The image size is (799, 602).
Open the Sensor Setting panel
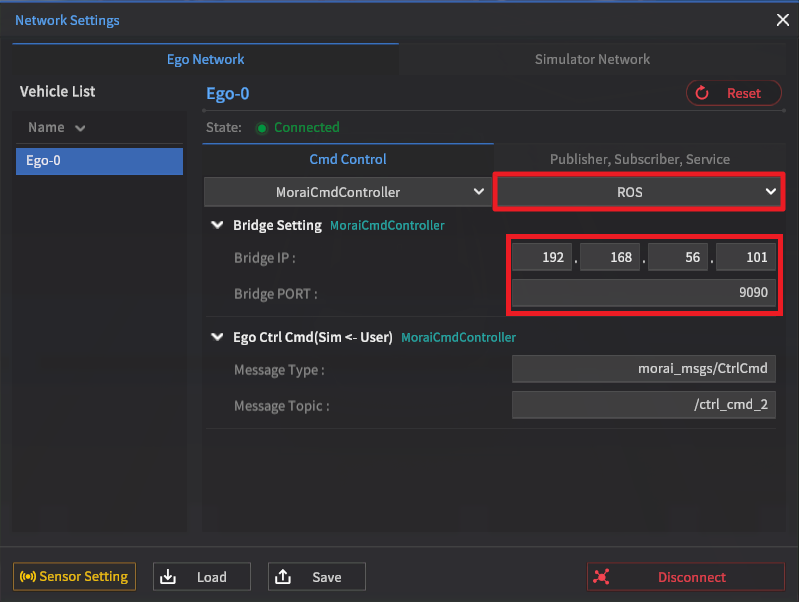(x=74, y=577)
